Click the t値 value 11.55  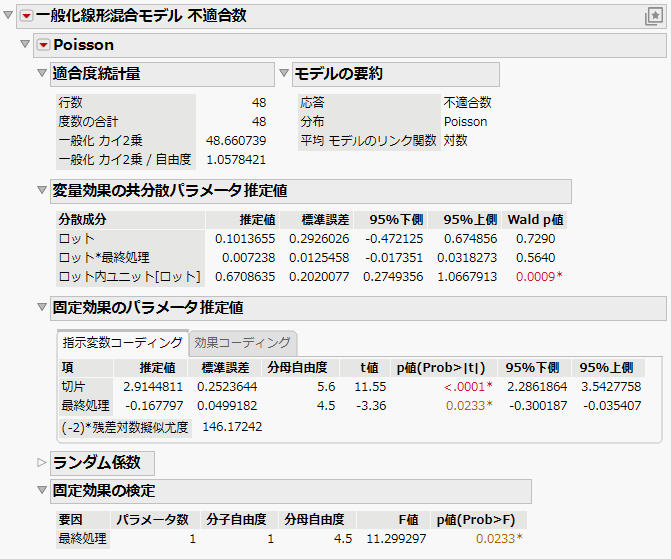[x=370, y=387]
